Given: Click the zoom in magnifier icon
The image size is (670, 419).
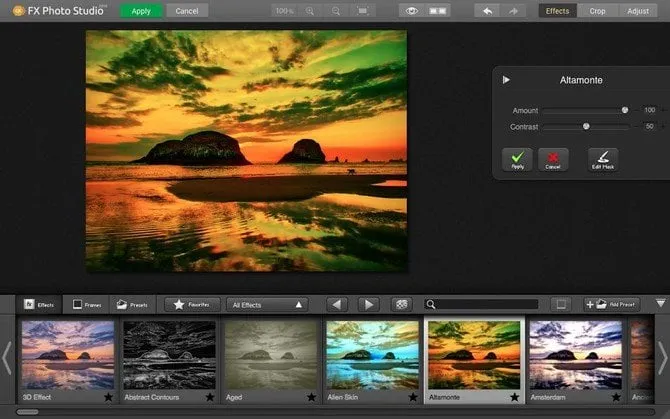Looking at the screenshot, I should pos(310,11).
